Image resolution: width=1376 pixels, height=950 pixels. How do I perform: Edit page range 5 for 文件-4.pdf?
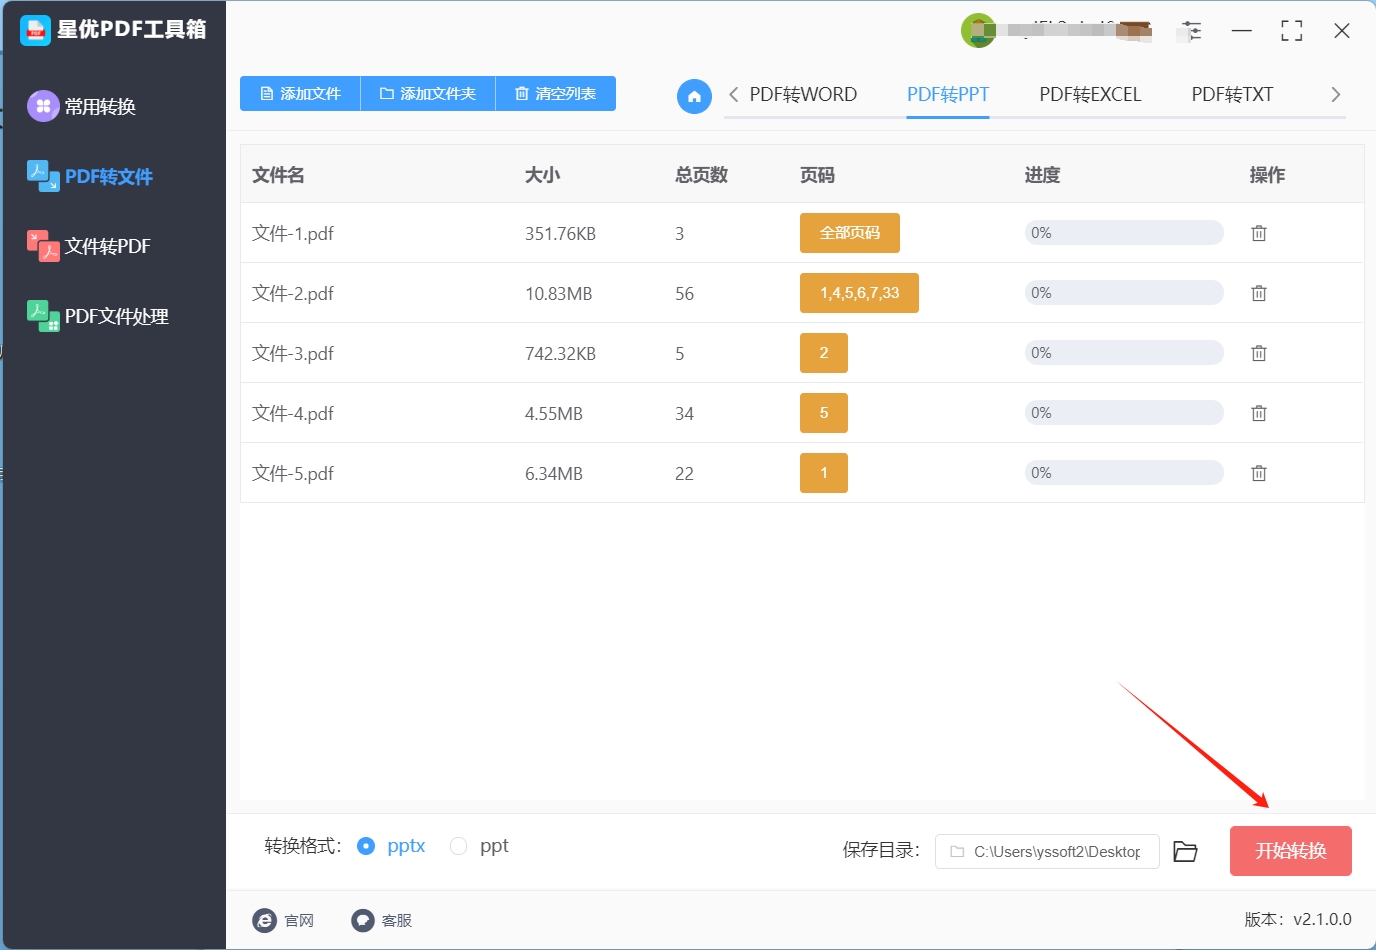[x=824, y=413]
